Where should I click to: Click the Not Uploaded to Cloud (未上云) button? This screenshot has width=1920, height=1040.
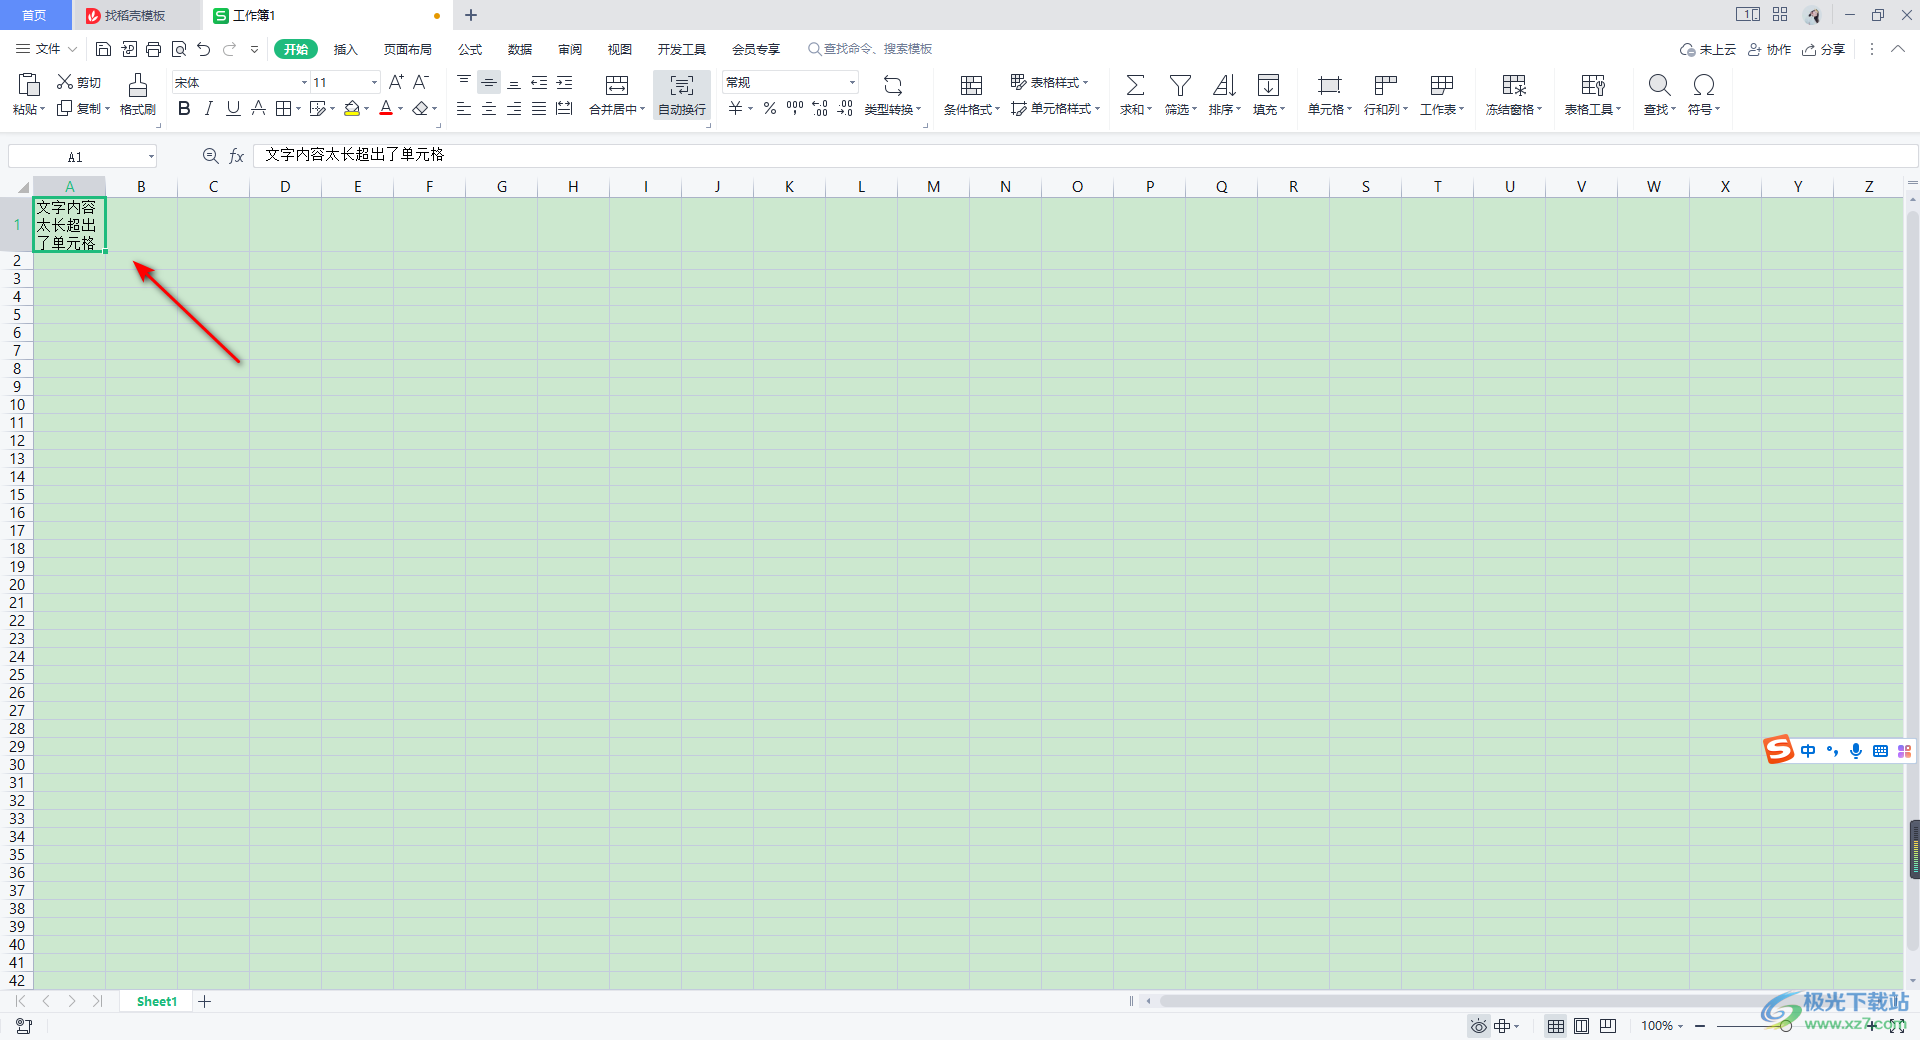(1708, 49)
